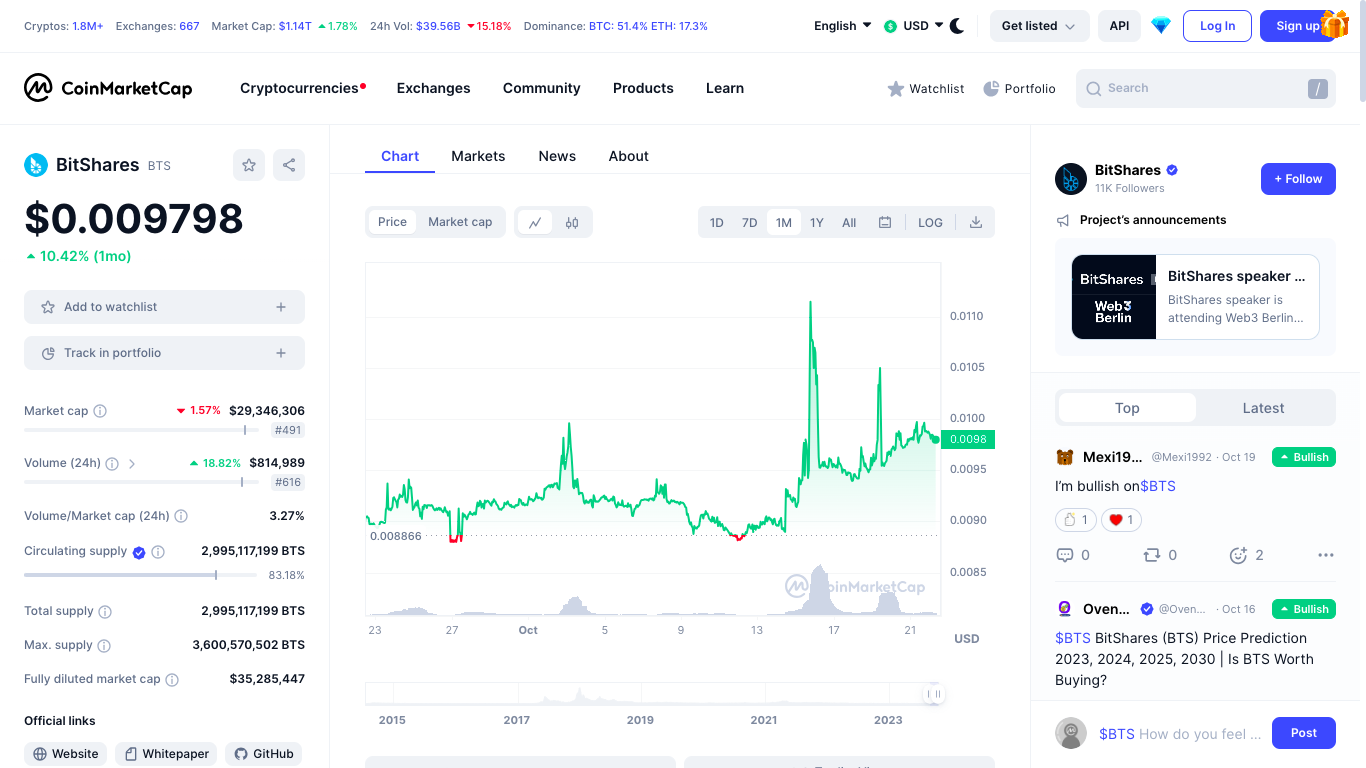Open Get listed dropdown

point(1040,26)
